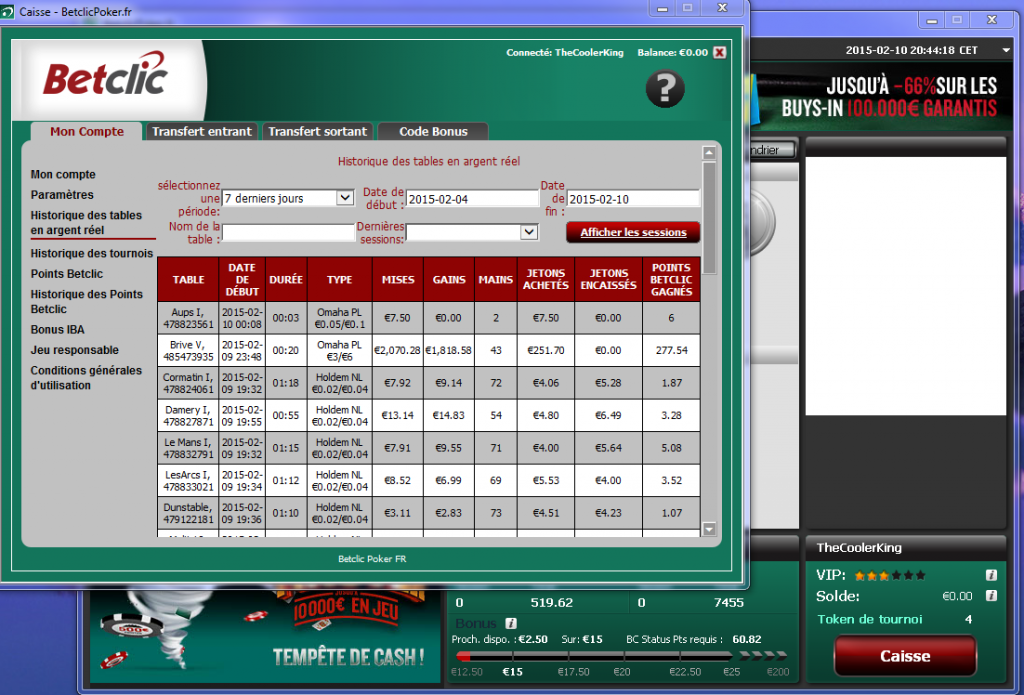Open Mon compte in the sidebar

point(63,174)
